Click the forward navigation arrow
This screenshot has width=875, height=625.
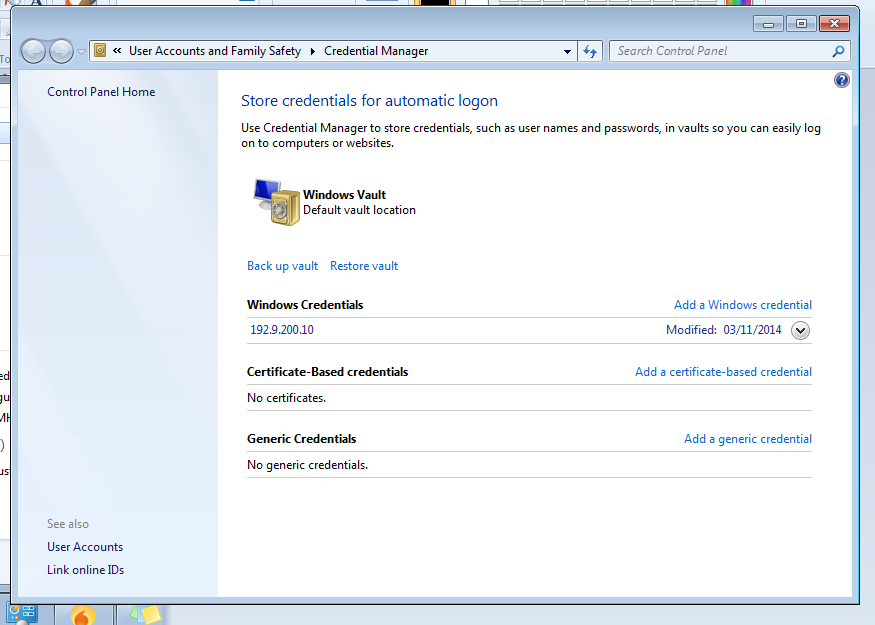pos(60,50)
